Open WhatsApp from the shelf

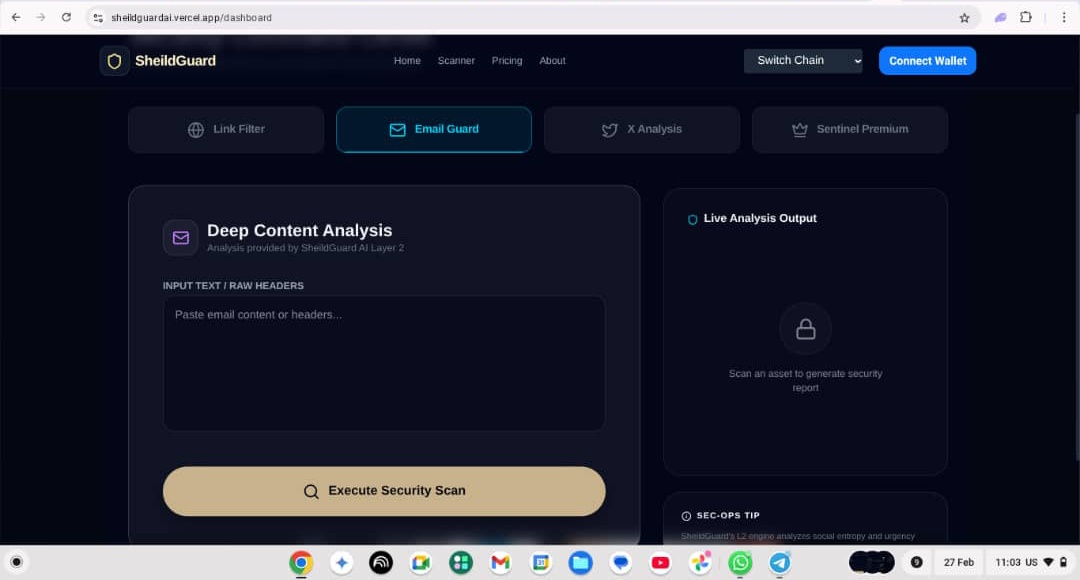740,563
